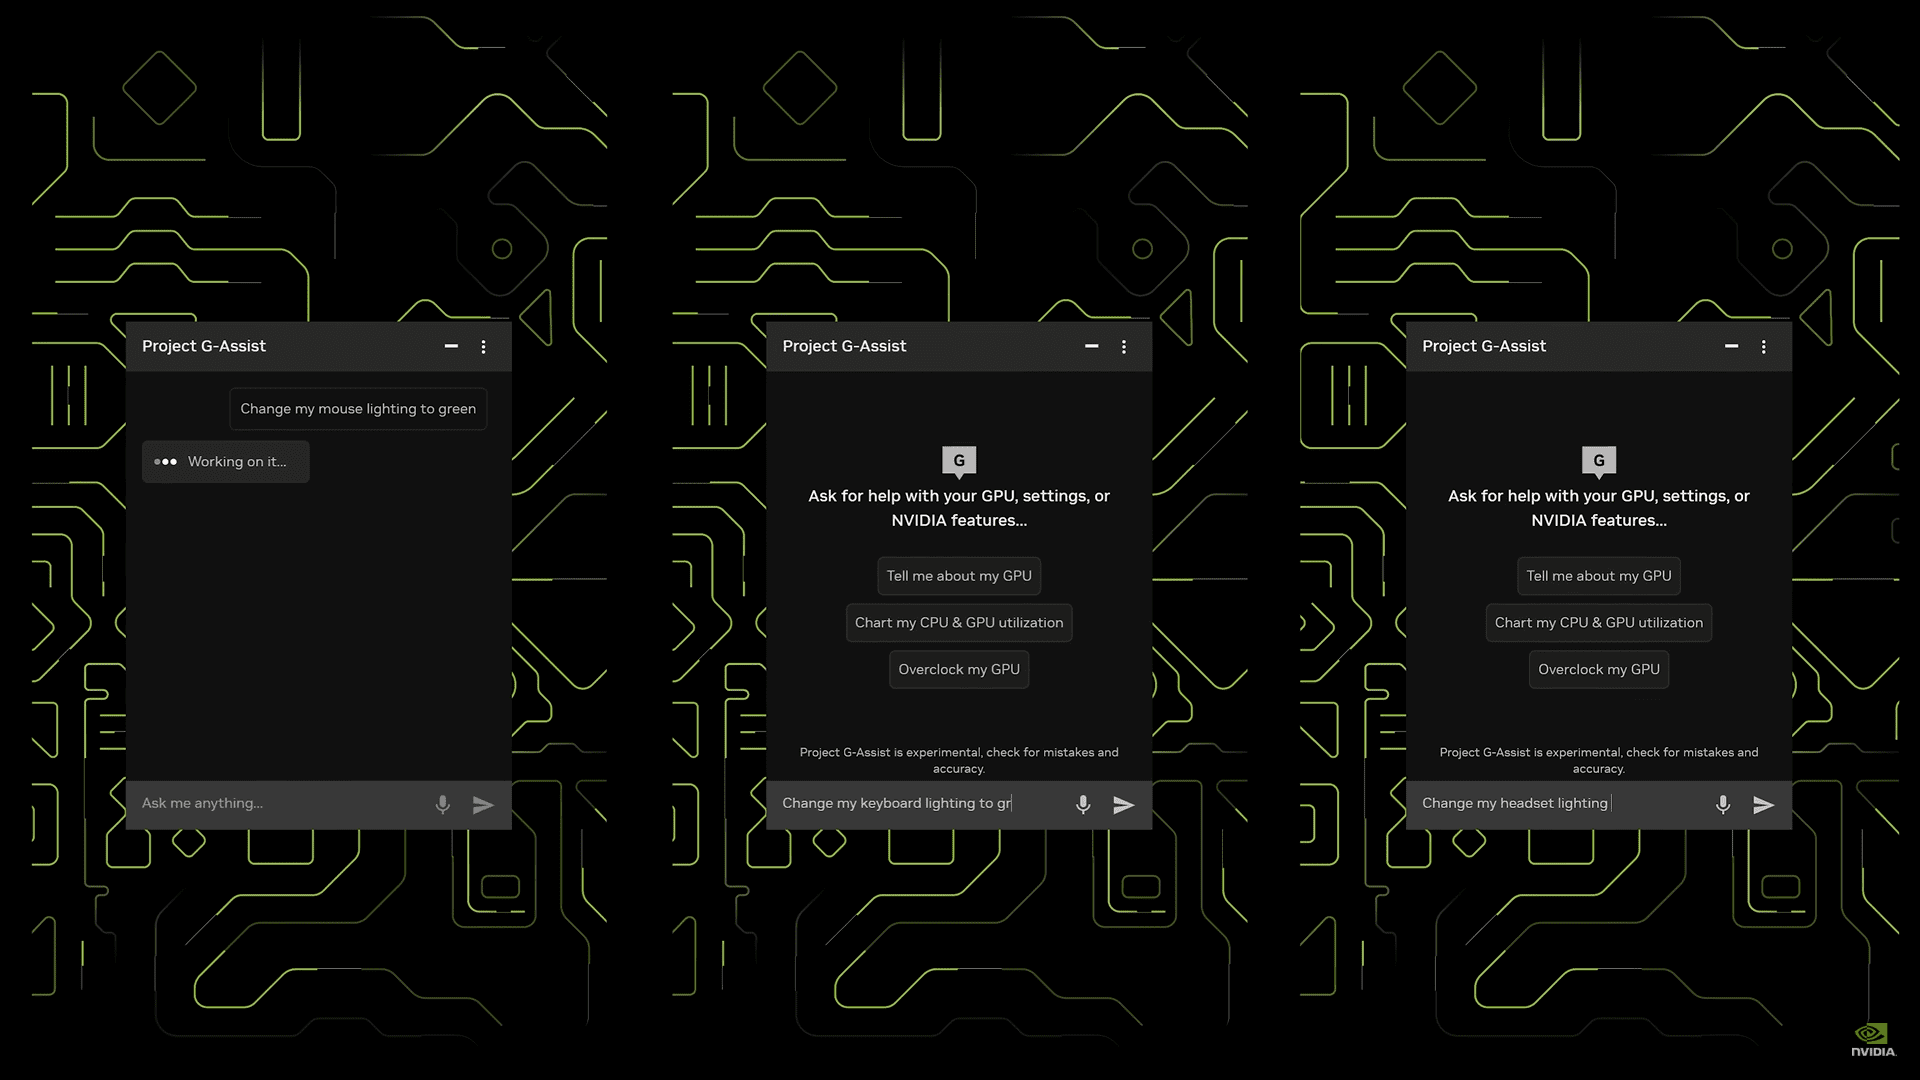Click the G-Assist avatar icon in right window
Screen dimensions: 1920x1080
(x=1599, y=460)
